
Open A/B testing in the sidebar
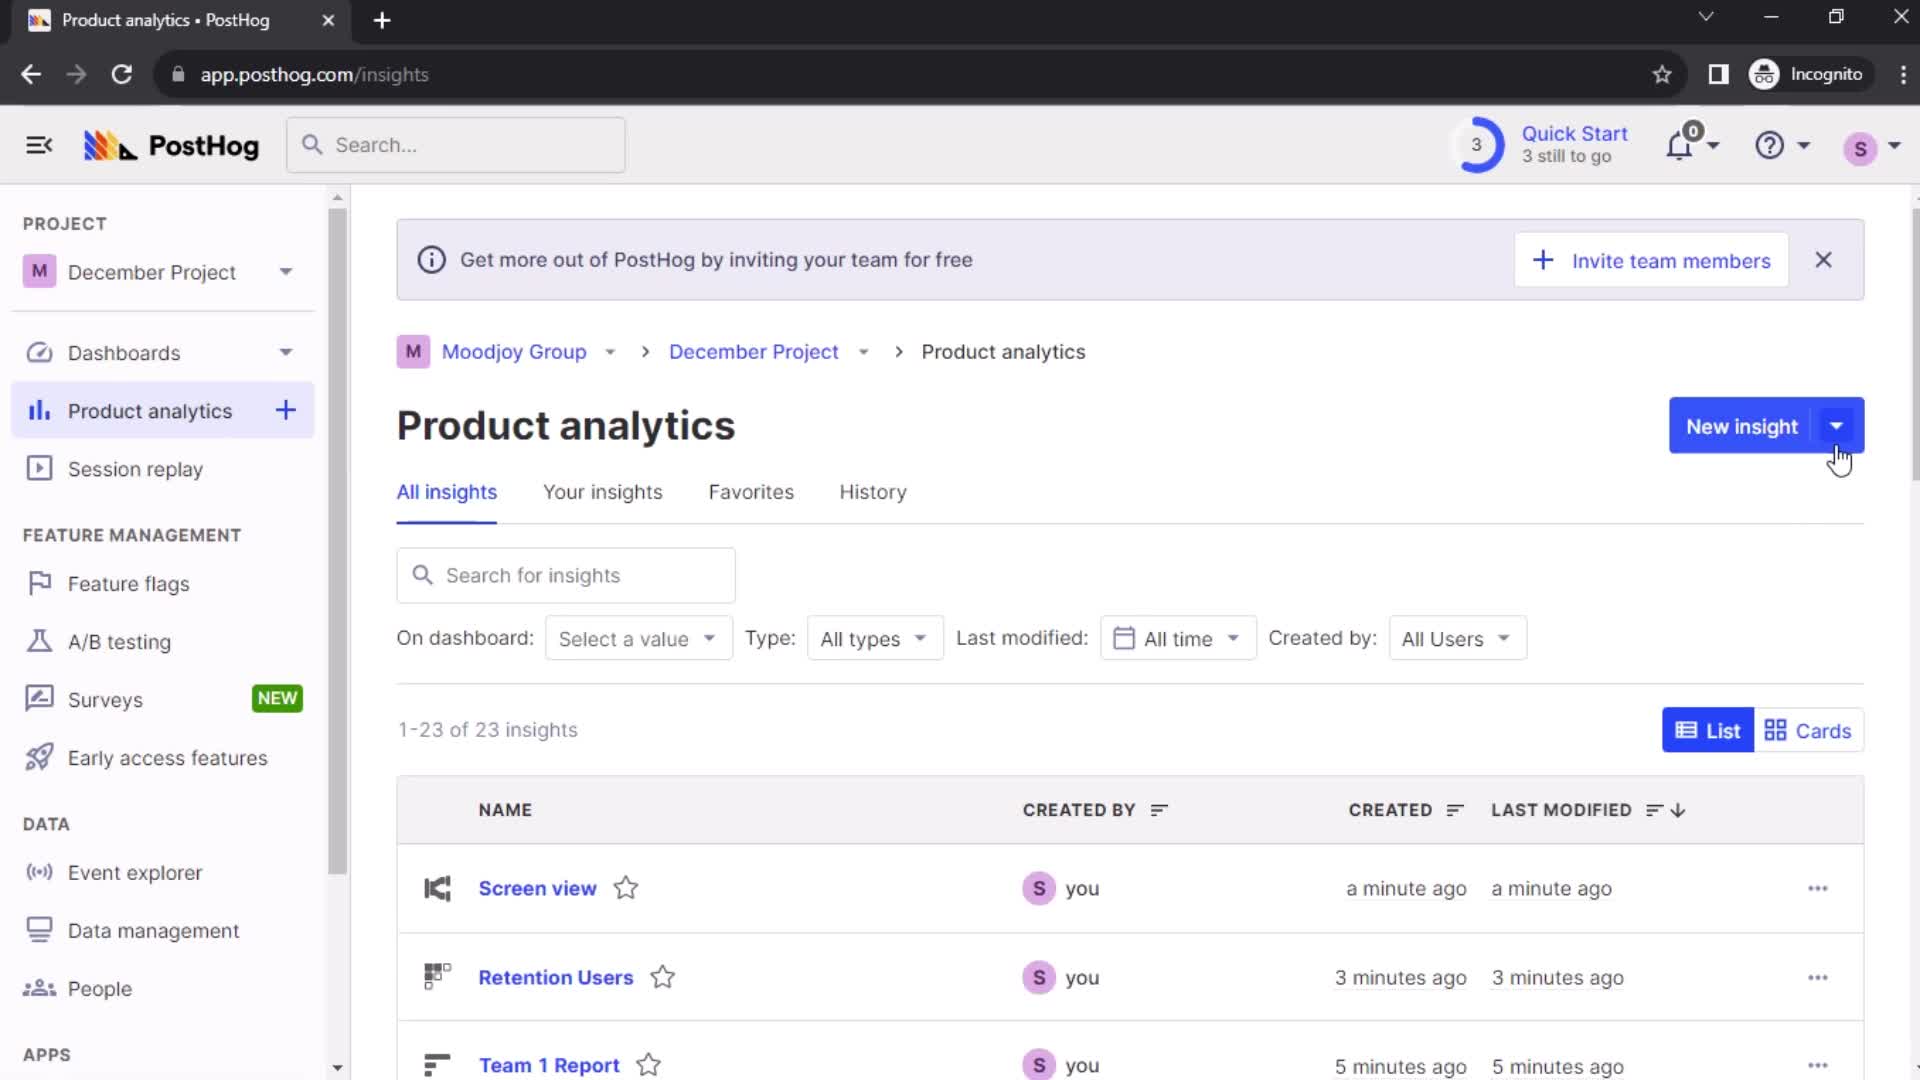(162, 642)
